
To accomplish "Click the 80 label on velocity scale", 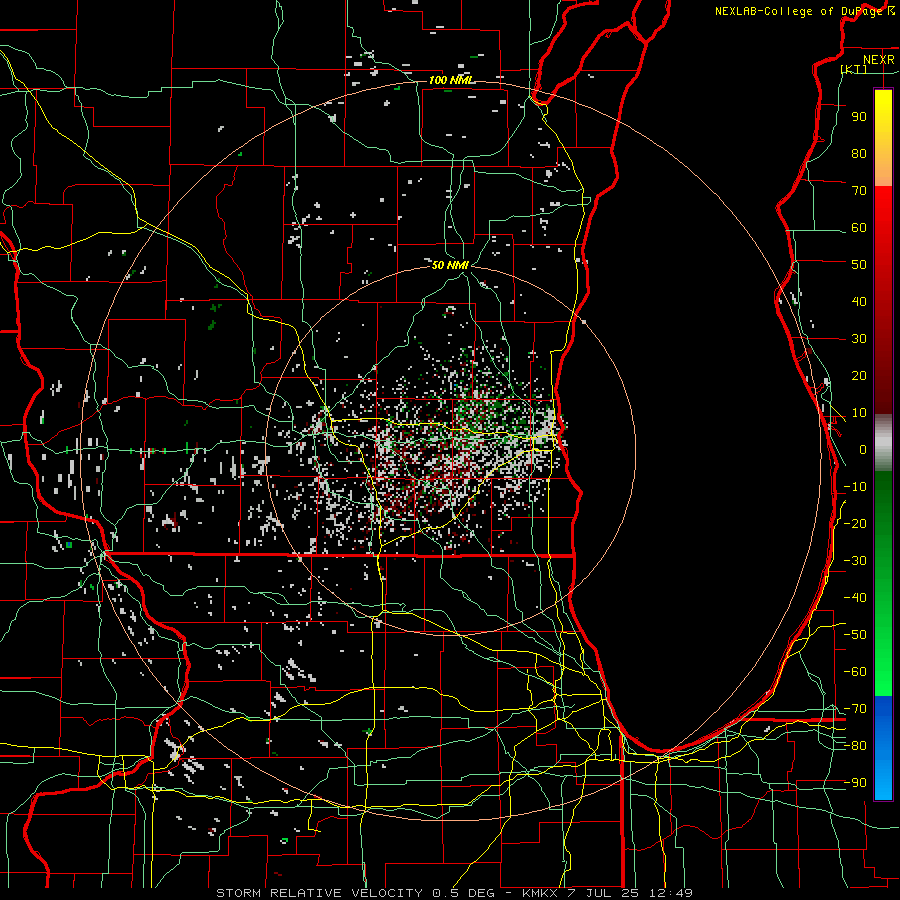I will click(x=859, y=153).
